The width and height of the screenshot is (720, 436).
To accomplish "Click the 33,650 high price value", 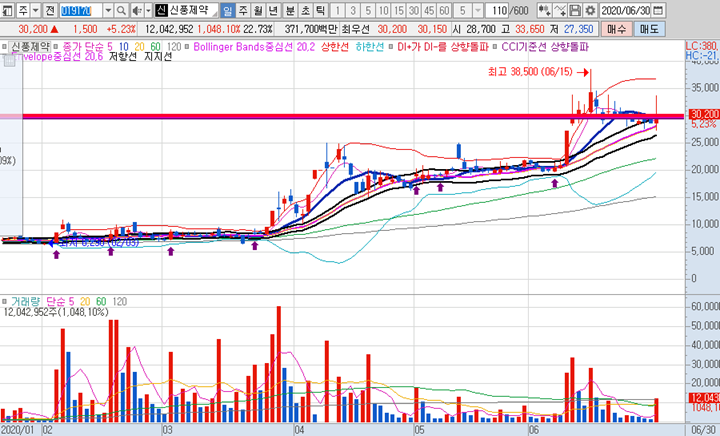I will pos(529,29).
